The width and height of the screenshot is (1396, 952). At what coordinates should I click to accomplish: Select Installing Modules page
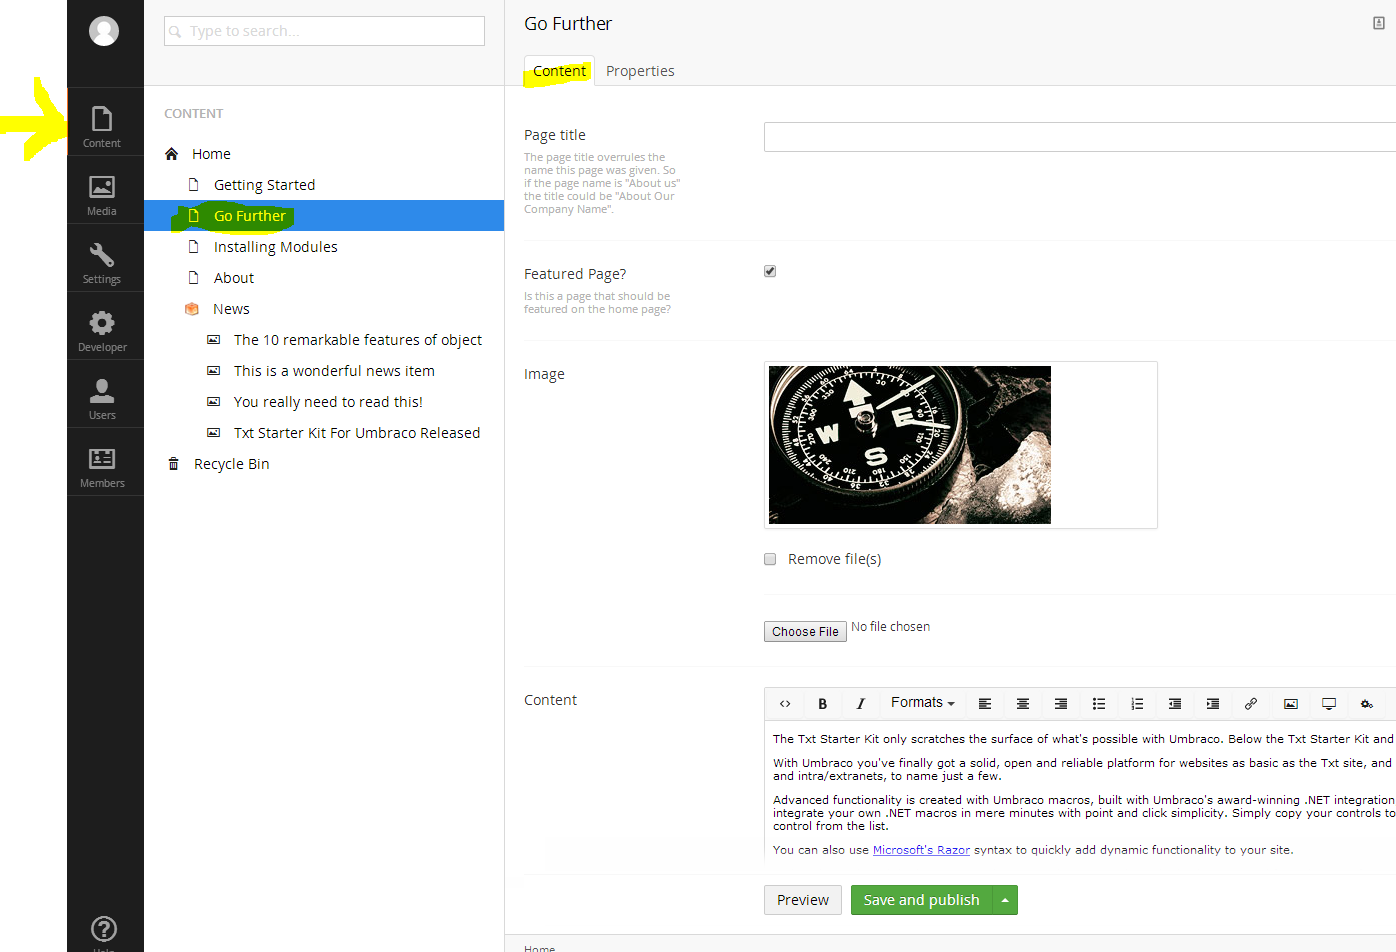click(x=276, y=247)
